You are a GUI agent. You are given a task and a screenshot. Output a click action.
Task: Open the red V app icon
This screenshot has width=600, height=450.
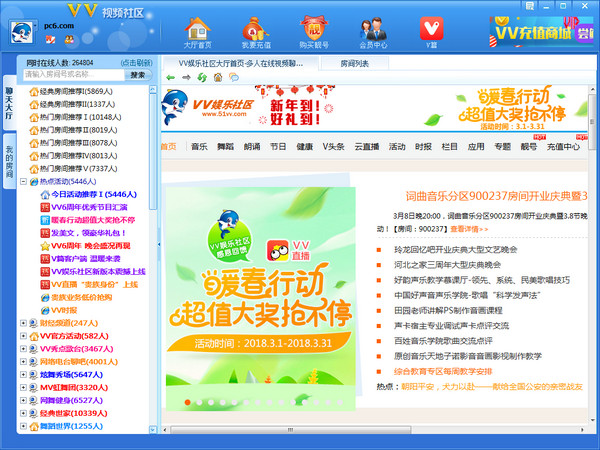click(x=432, y=28)
